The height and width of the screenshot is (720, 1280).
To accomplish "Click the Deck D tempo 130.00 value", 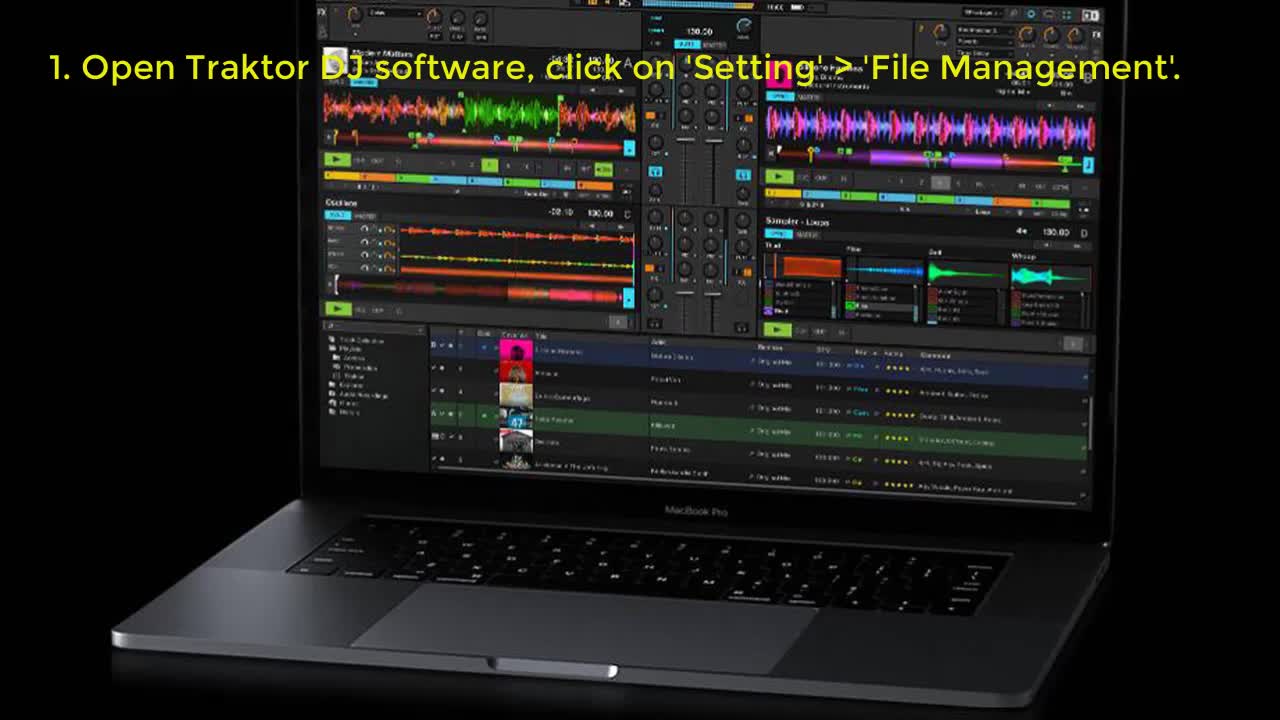I will (x=1056, y=232).
